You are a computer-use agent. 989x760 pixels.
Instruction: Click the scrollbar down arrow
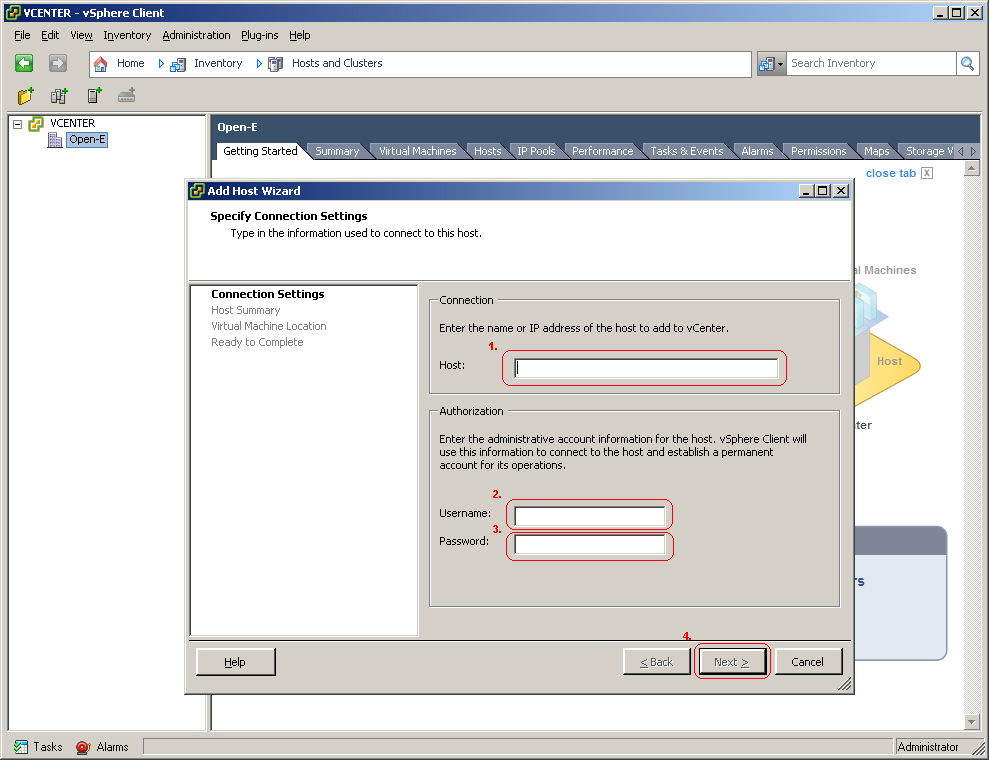971,722
